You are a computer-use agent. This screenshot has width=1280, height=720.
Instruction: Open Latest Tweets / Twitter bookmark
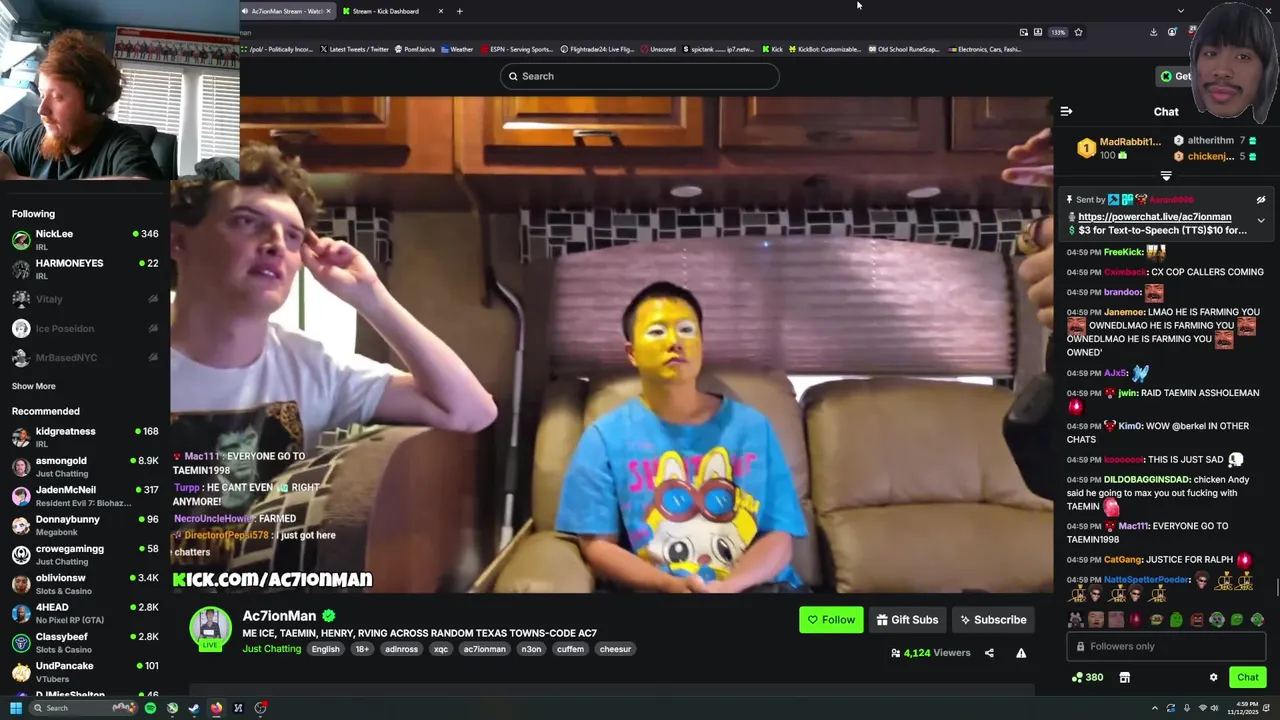[x=355, y=49]
